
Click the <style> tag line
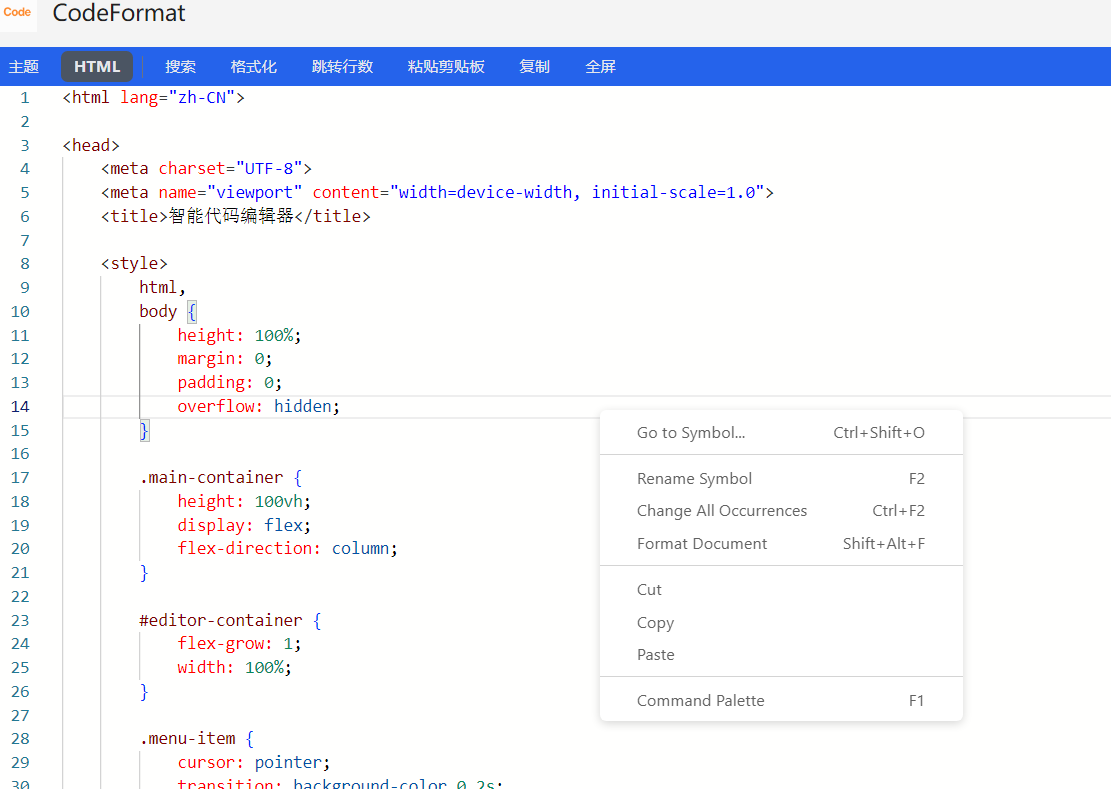click(134, 263)
